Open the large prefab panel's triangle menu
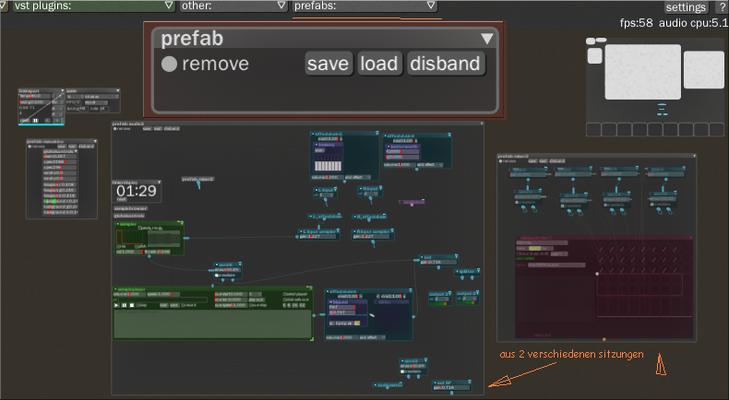 pos(487,38)
